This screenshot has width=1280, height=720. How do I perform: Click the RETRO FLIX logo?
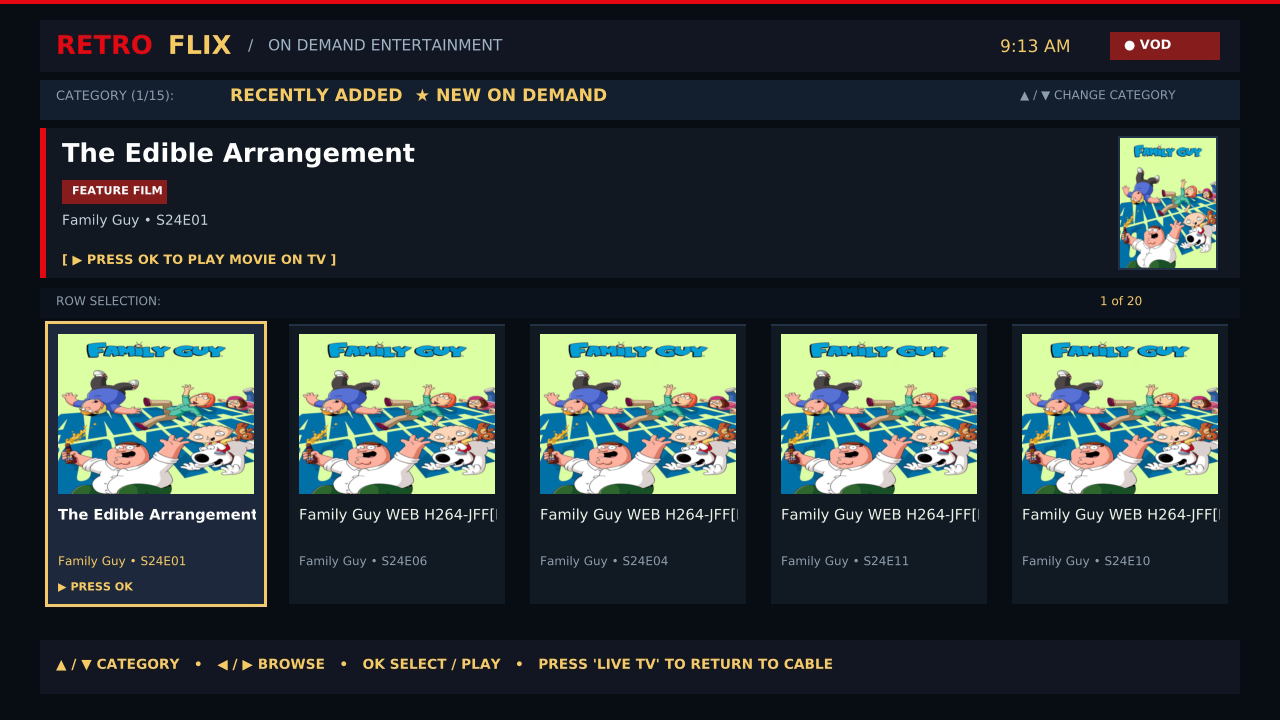click(144, 45)
